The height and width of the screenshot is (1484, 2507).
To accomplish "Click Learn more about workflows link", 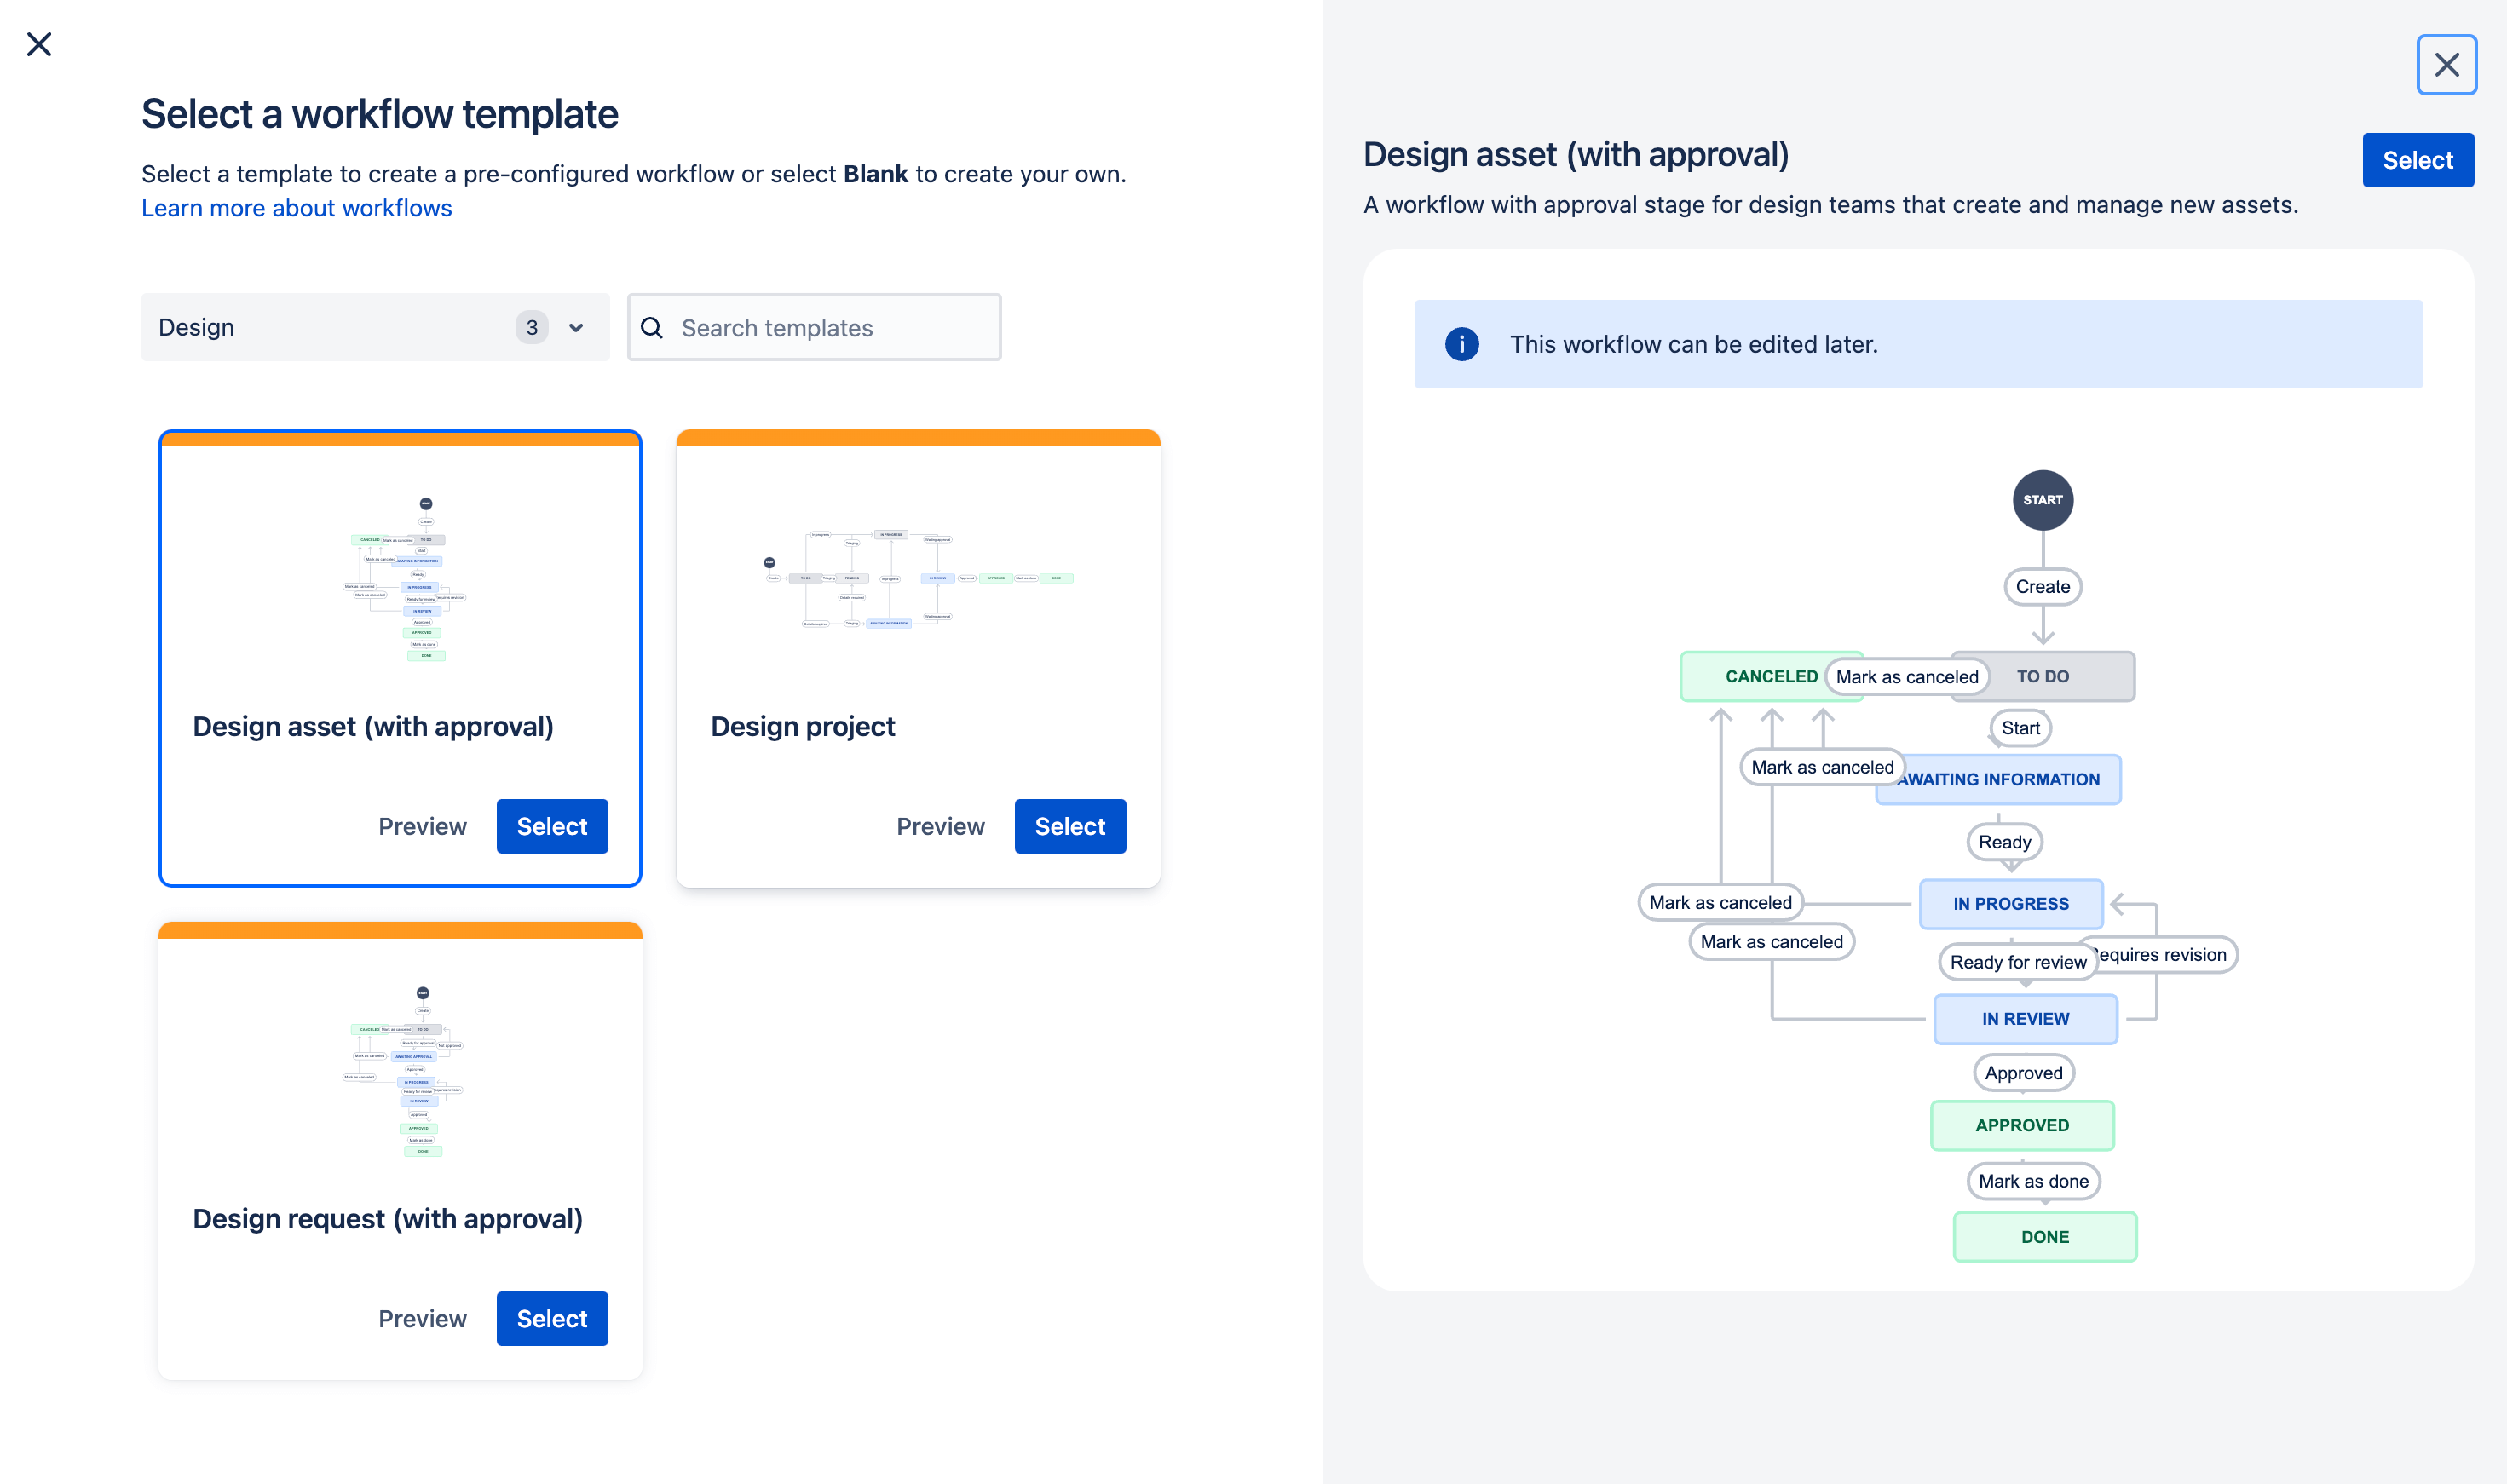I will pyautogui.click(x=297, y=209).
